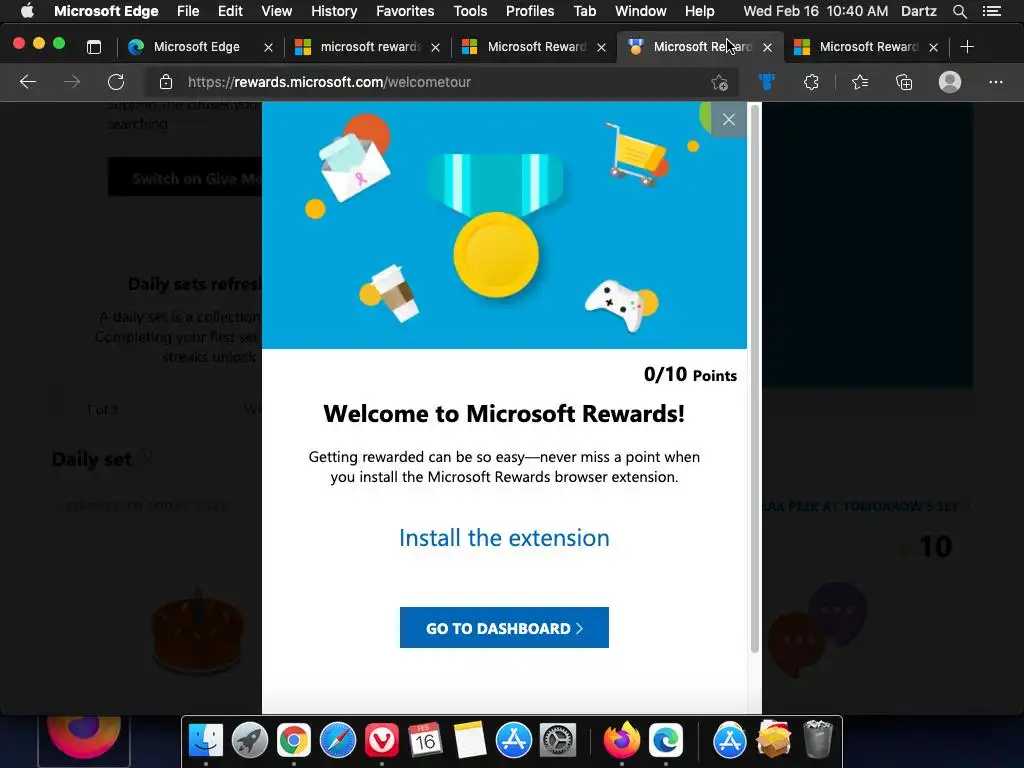The height and width of the screenshot is (768, 1024).
Task: Open the Apple menu
Action: (27, 11)
